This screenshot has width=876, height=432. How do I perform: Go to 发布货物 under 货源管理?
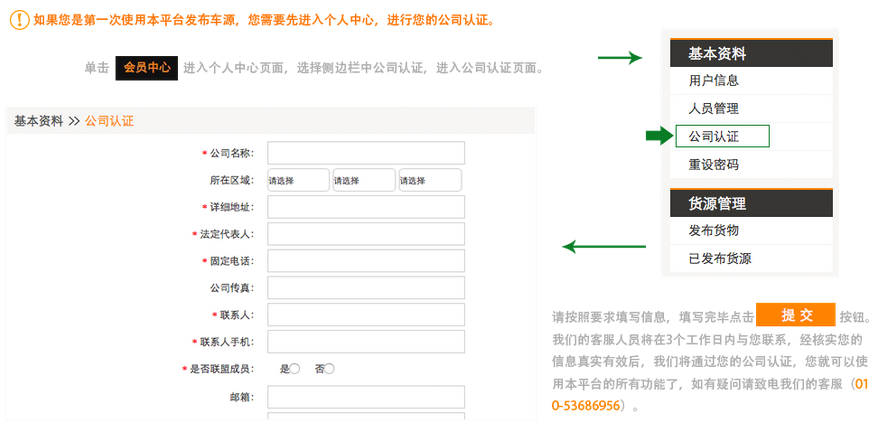pyautogui.click(x=714, y=231)
